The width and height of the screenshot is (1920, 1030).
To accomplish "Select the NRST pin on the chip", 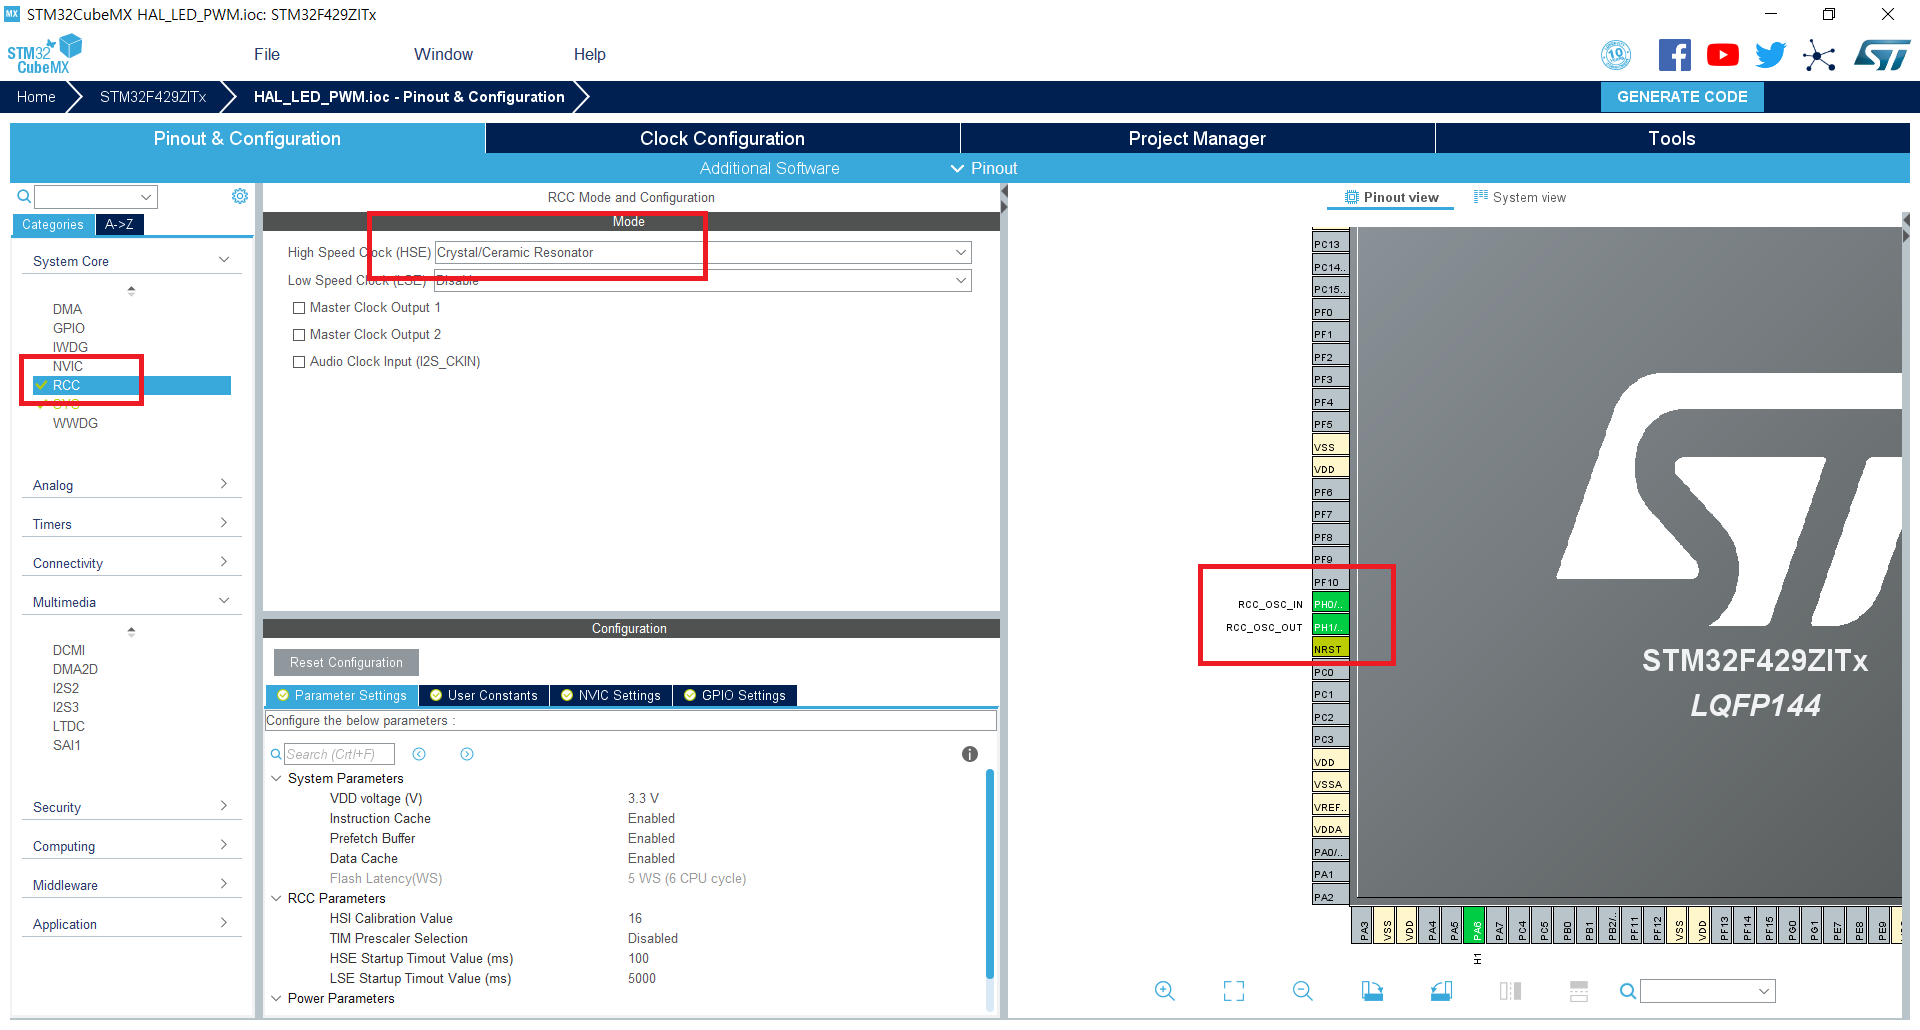I will (x=1330, y=649).
